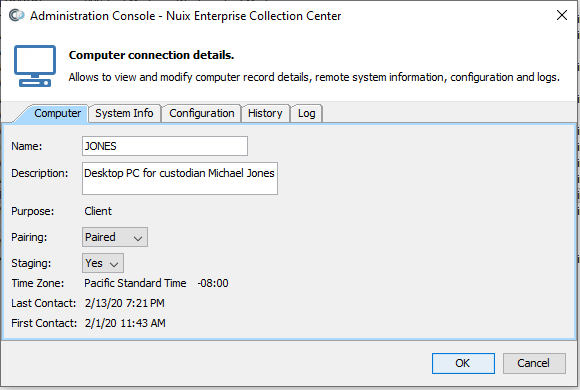This screenshot has width=580, height=390.
Task: Click the 'Name:' label
Action: (27, 146)
